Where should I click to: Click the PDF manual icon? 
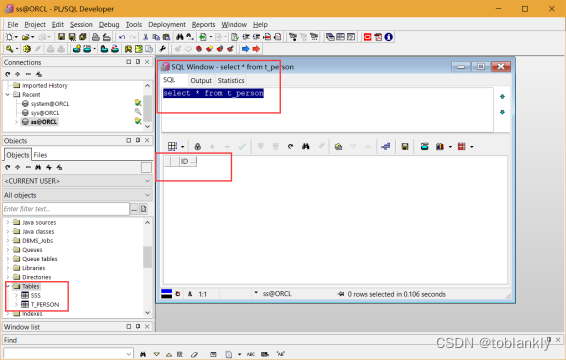point(378,37)
